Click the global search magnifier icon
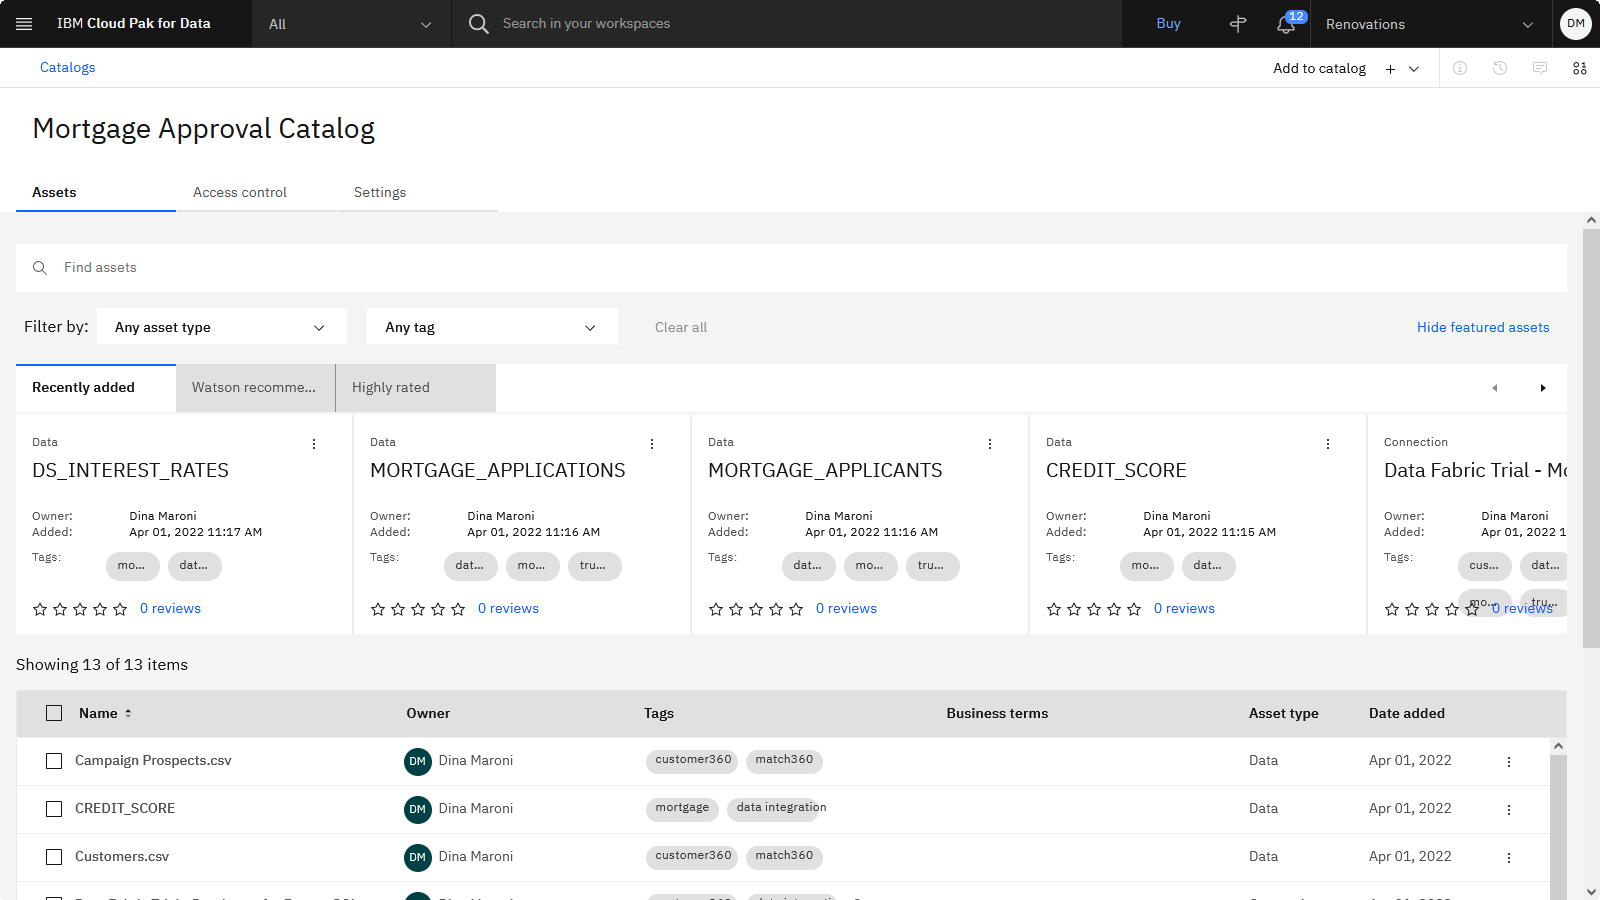1600x900 pixels. click(479, 24)
